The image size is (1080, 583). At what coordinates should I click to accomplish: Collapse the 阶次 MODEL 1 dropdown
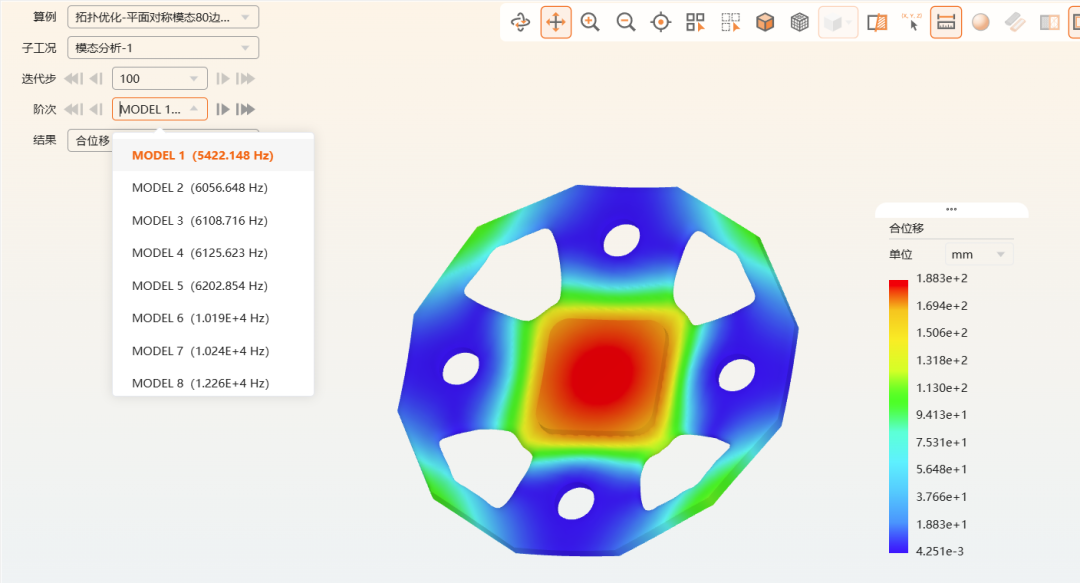160,109
